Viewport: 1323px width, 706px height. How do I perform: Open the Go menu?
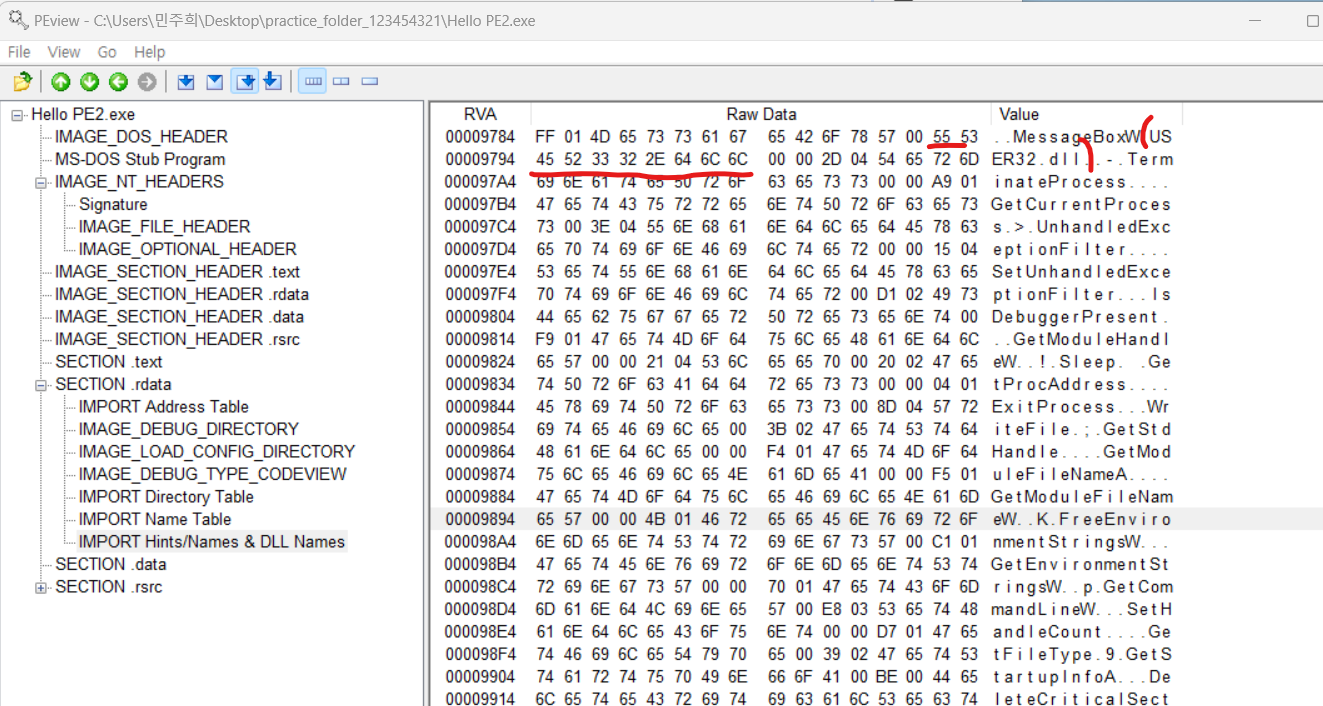point(107,52)
